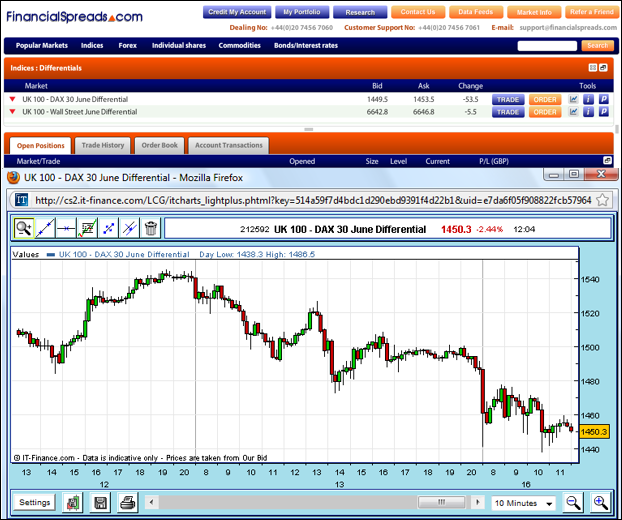This screenshot has width=622, height=520.
Task: Open the Bonds/Interest rates menu
Action: click(x=306, y=46)
